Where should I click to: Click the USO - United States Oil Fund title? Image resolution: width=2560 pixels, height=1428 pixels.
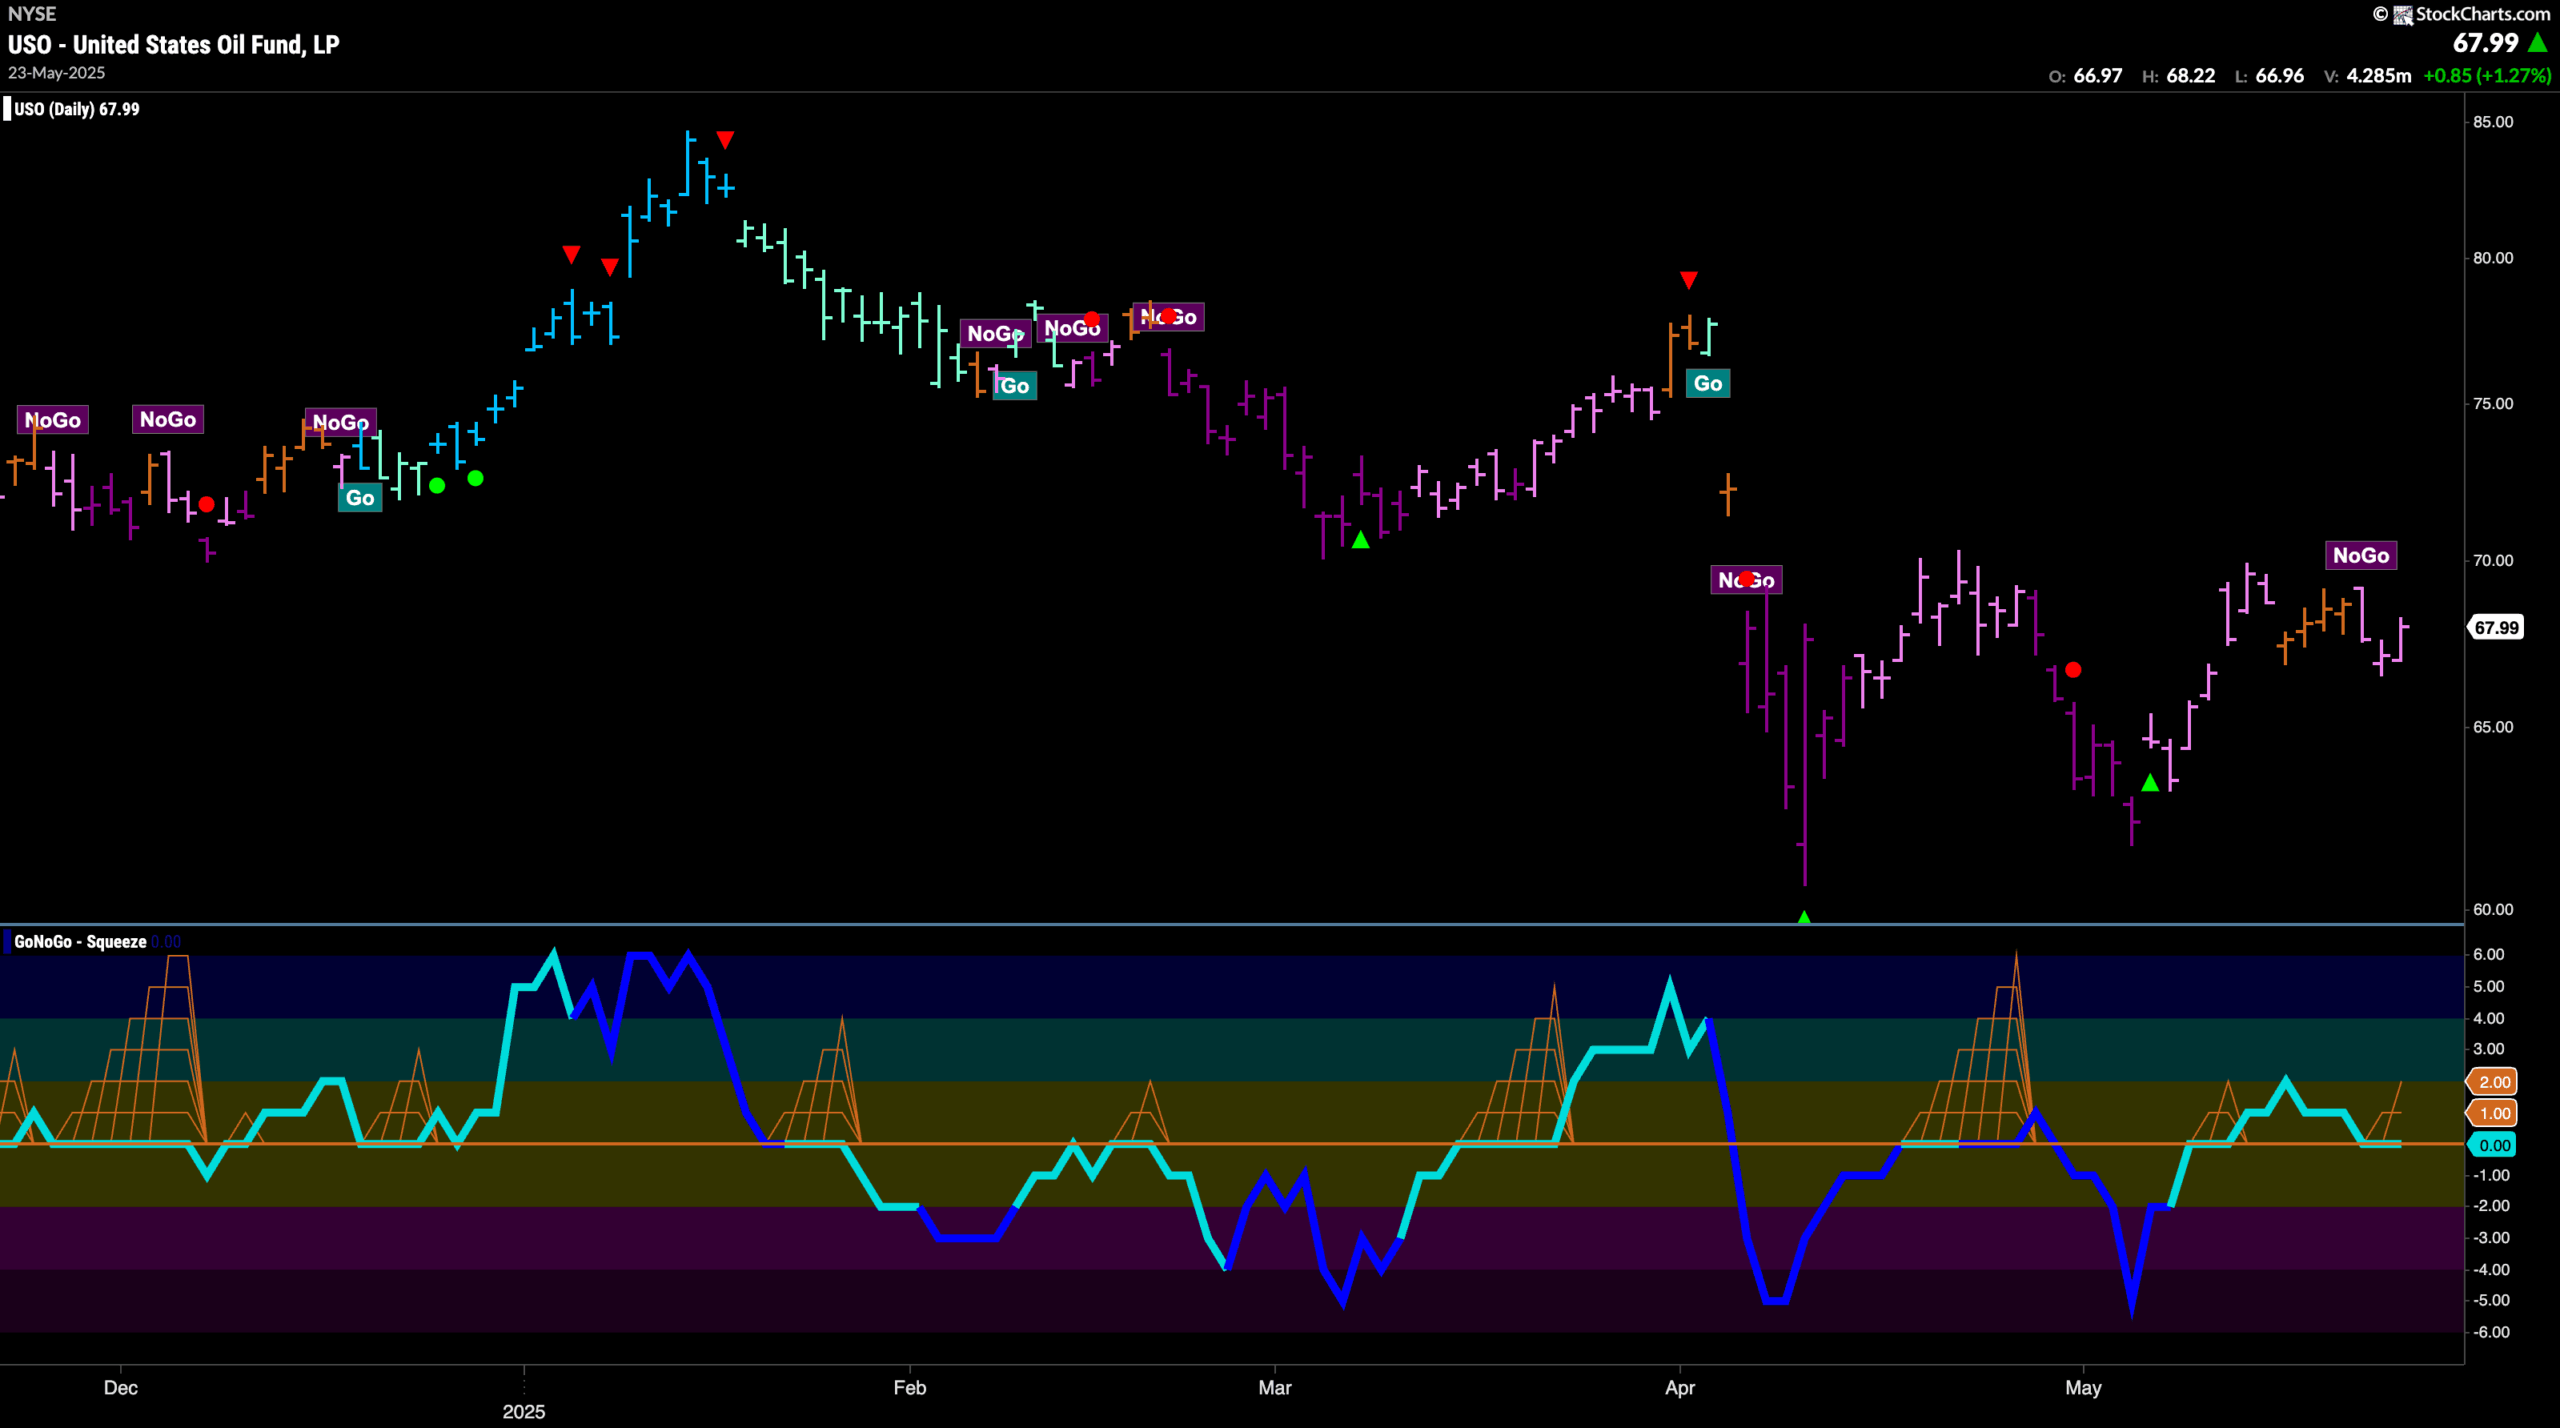coord(173,45)
